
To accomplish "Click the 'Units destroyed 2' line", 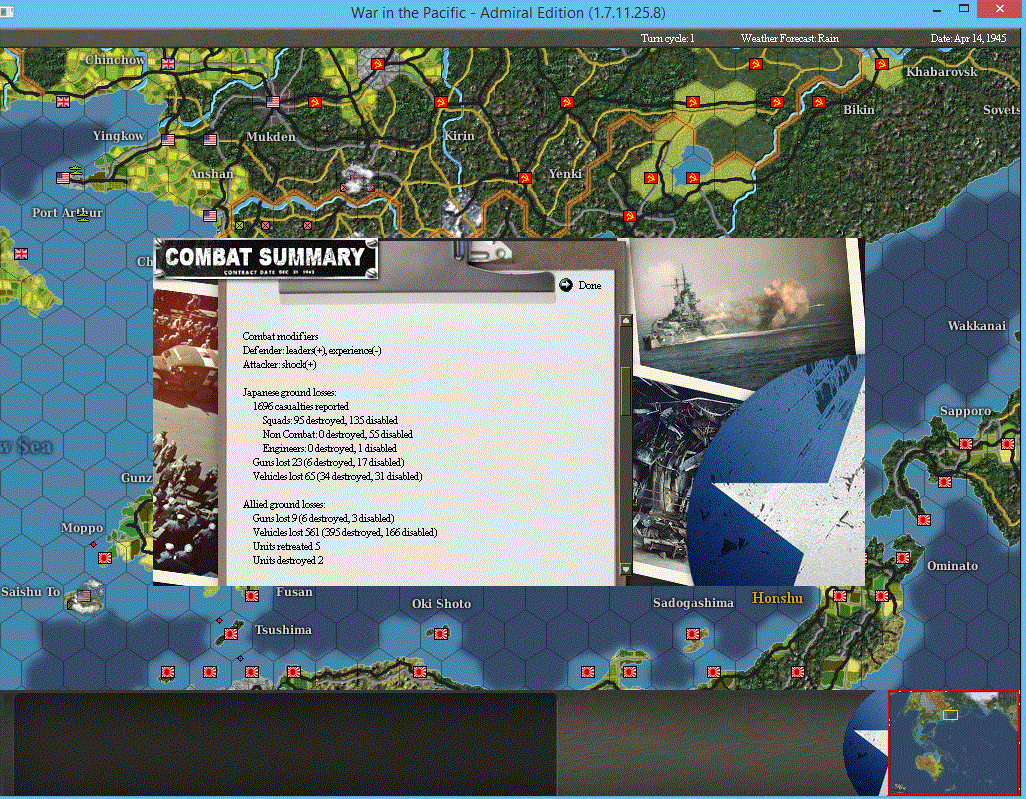I will tap(288, 560).
